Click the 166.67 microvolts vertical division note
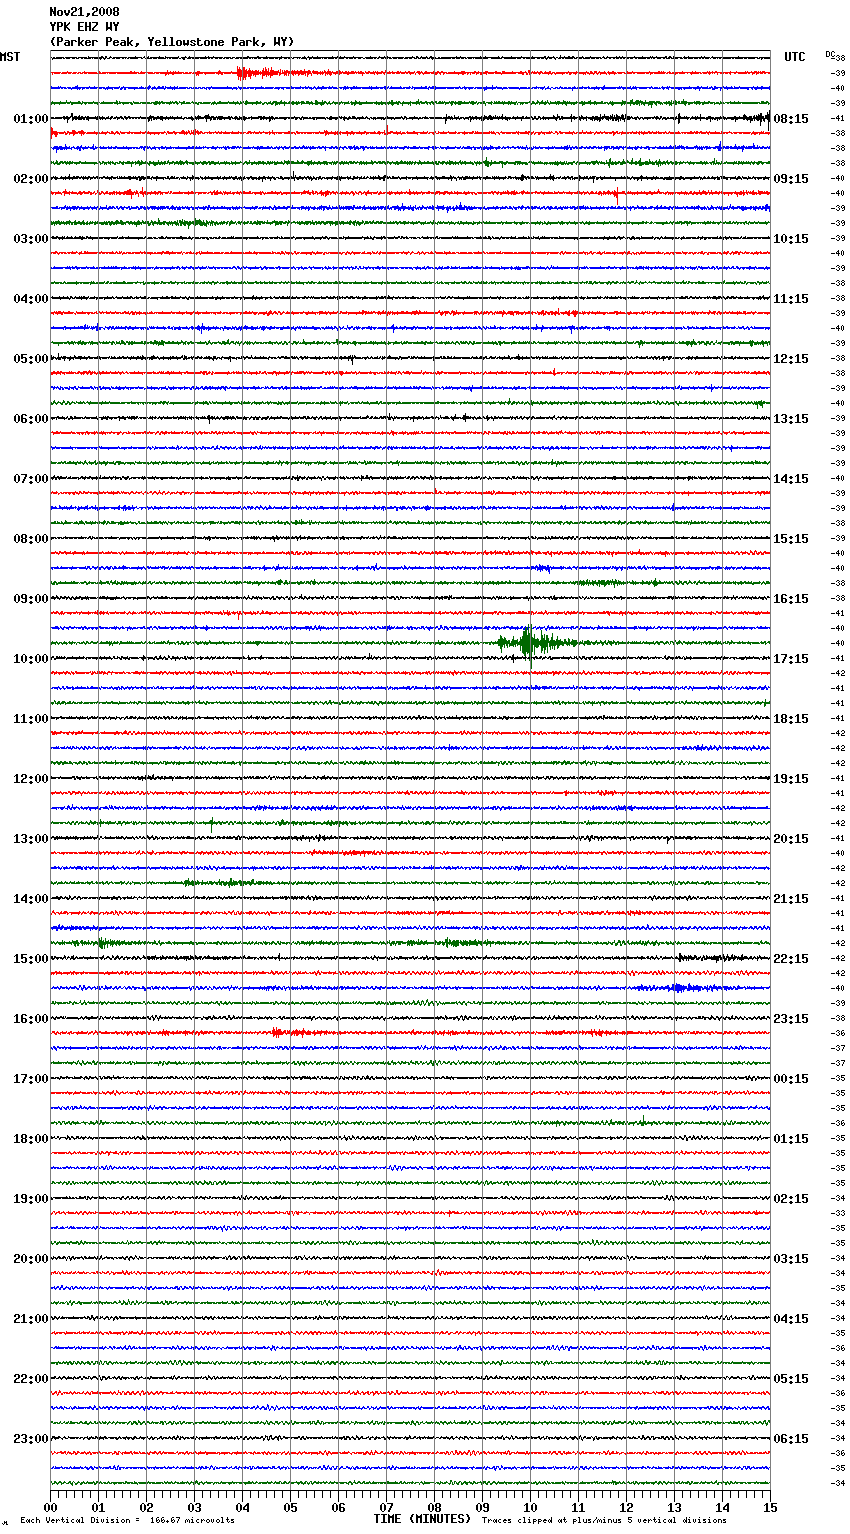The image size is (850, 1534). coord(127,1520)
